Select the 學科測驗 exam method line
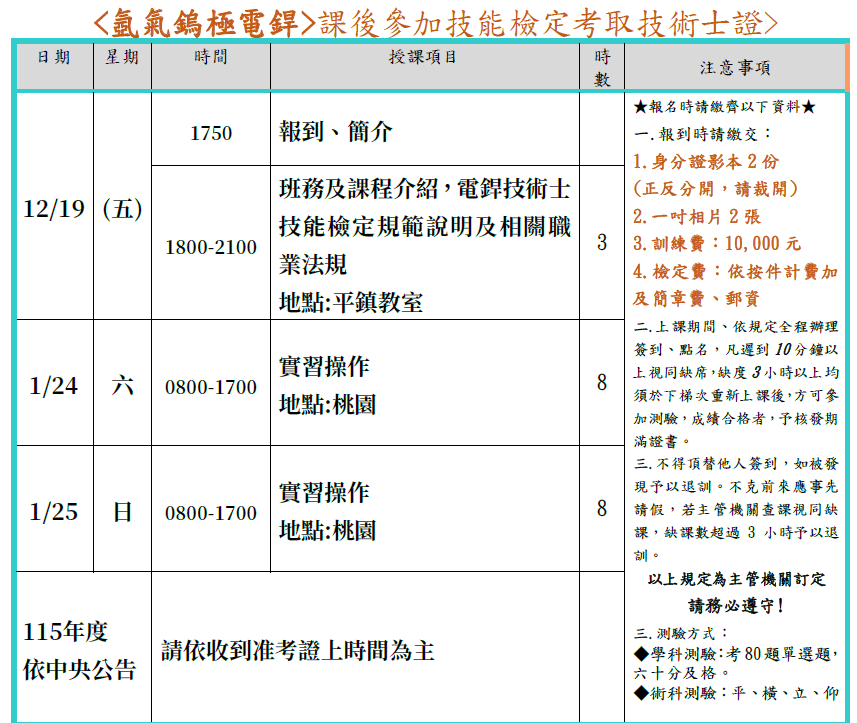Screen dimensions: 857x723 [x=735, y=653]
